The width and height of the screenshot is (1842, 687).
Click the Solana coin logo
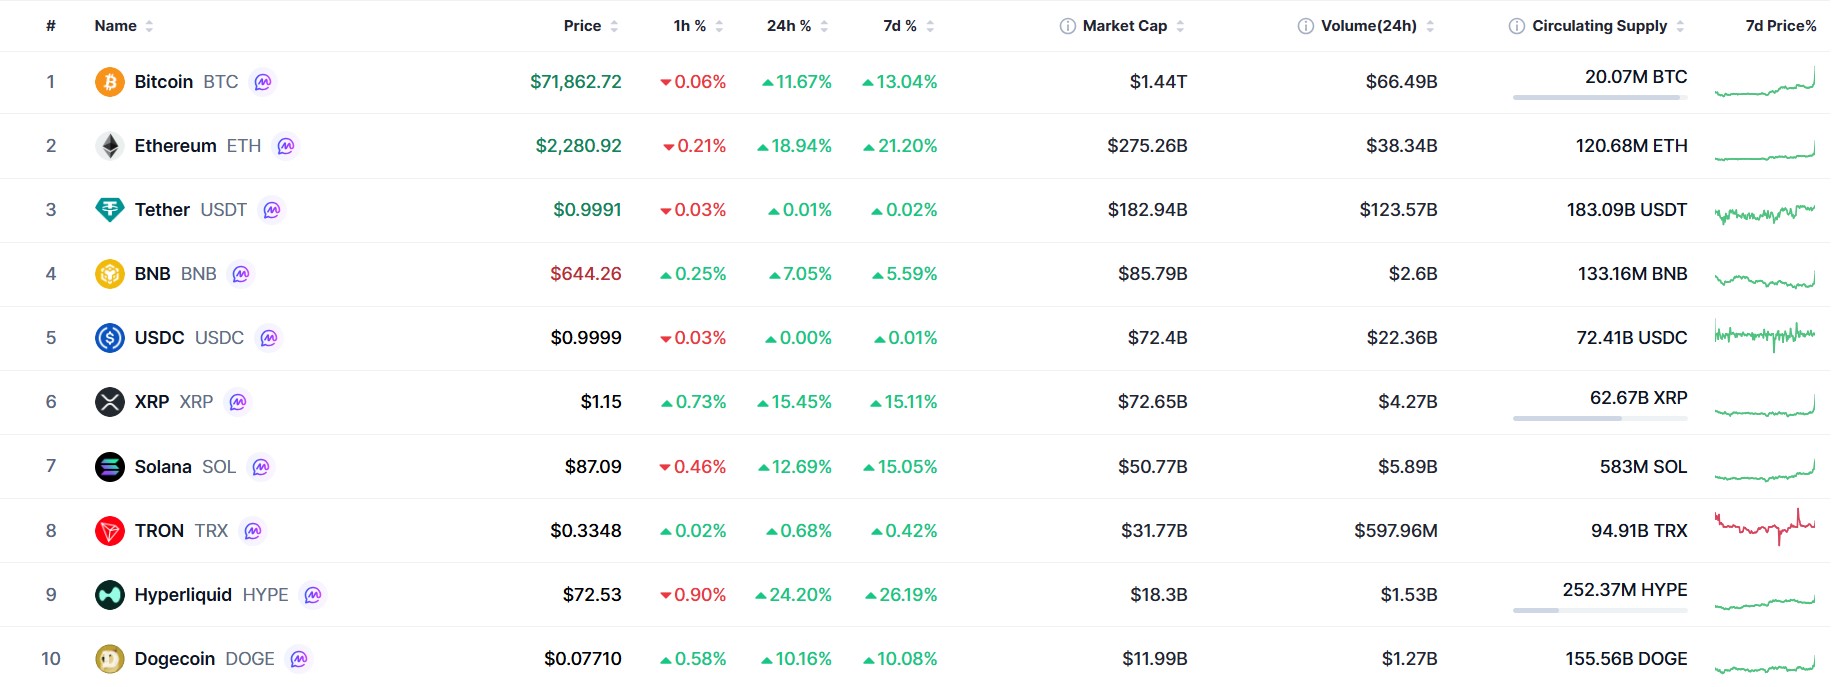pyautogui.click(x=110, y=467)
